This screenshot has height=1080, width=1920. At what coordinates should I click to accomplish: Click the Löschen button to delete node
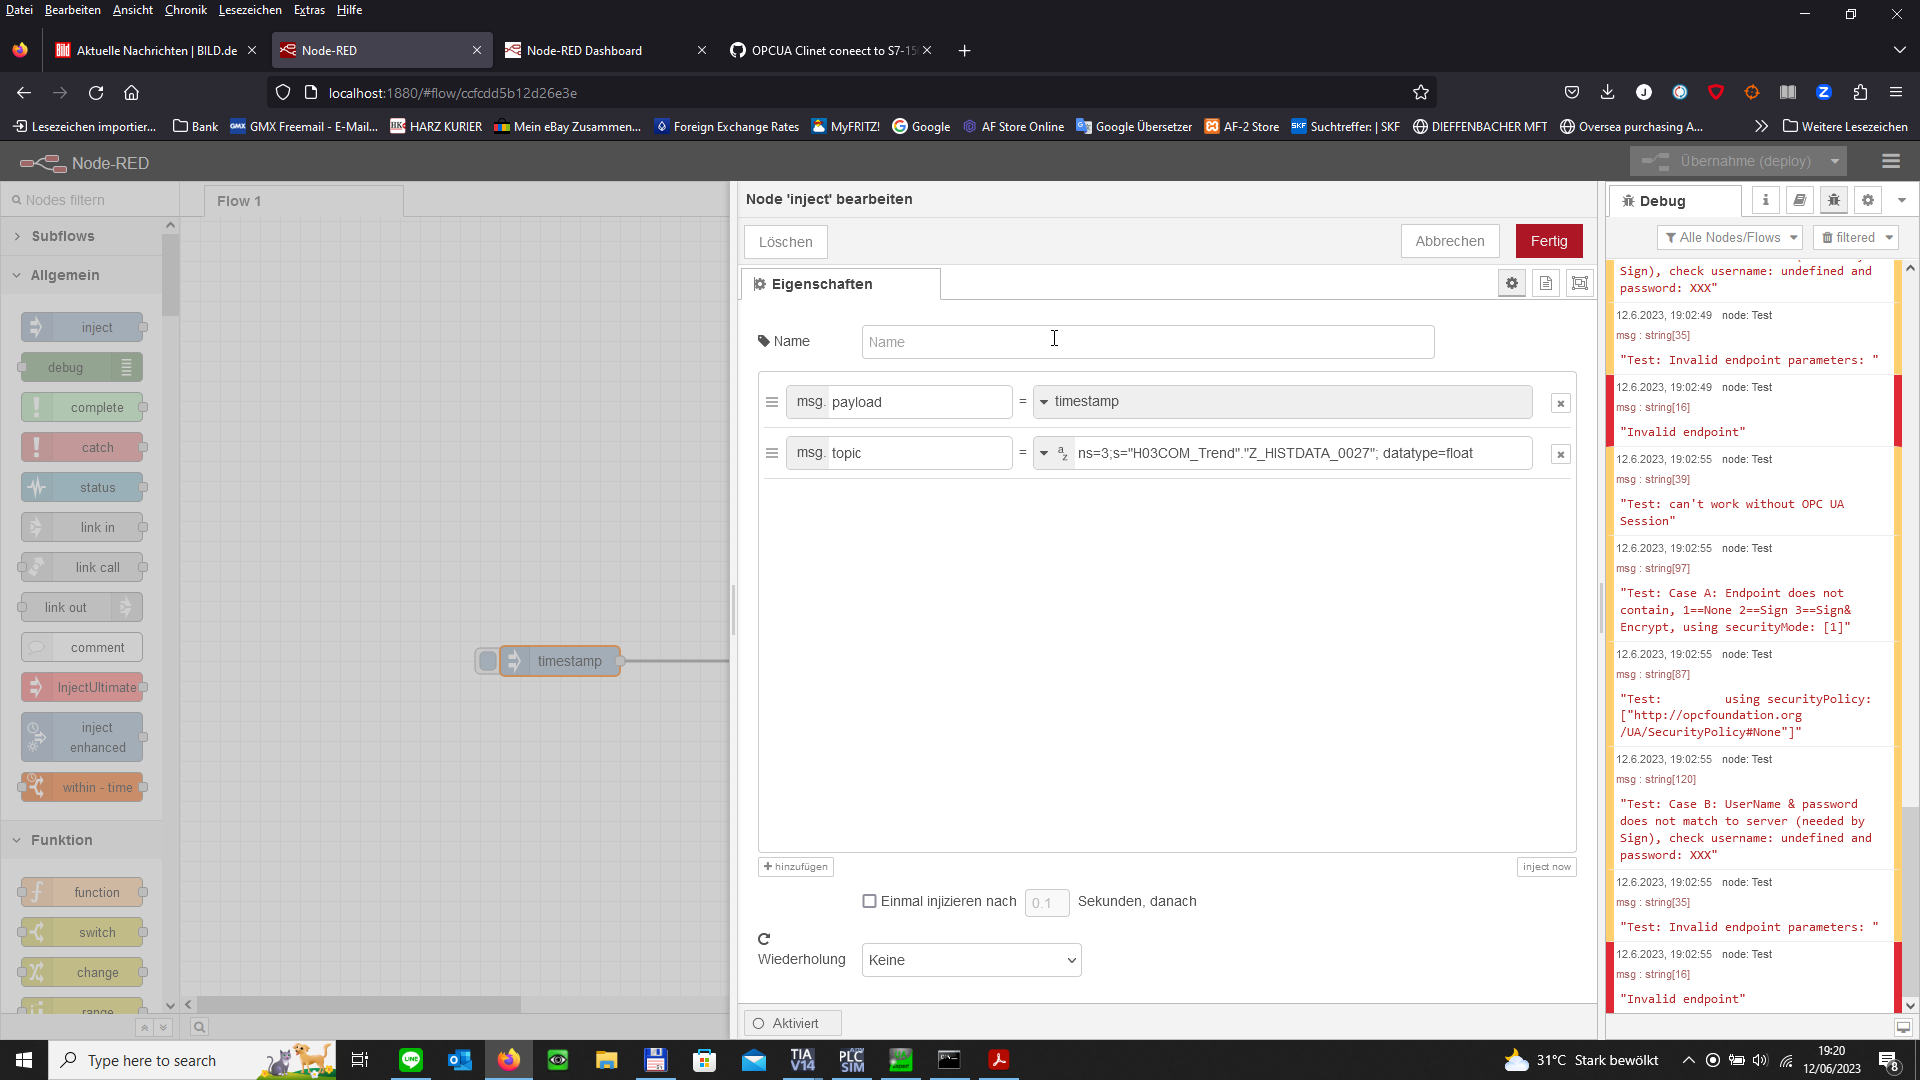(785, 241)
